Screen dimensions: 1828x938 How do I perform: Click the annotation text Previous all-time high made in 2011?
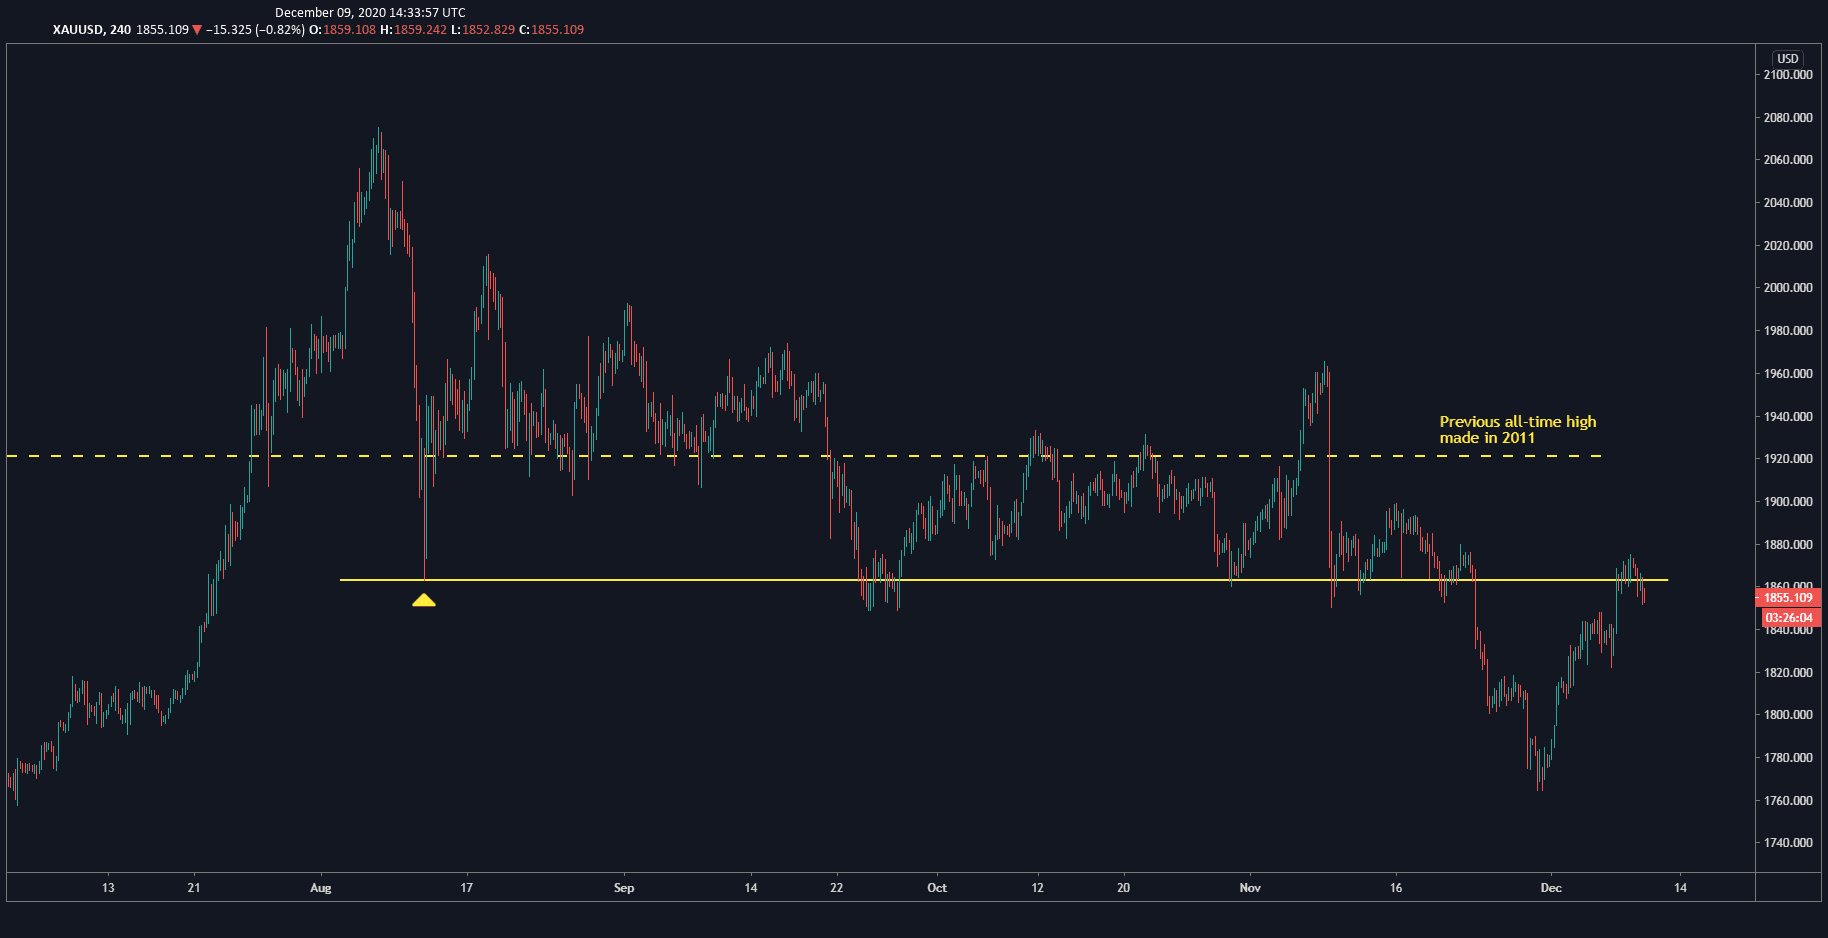[x=1516, y=430]
